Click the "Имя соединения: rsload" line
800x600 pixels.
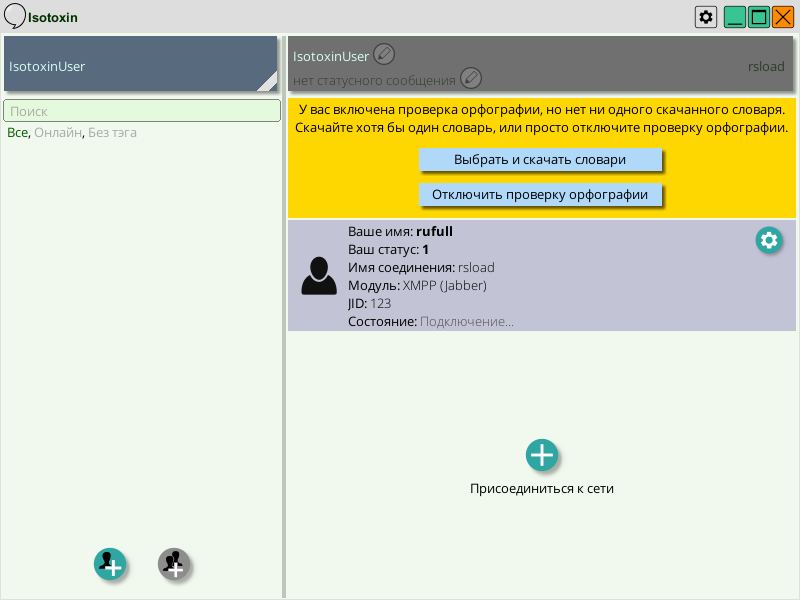pyautogui.click(x=421, y=267)
